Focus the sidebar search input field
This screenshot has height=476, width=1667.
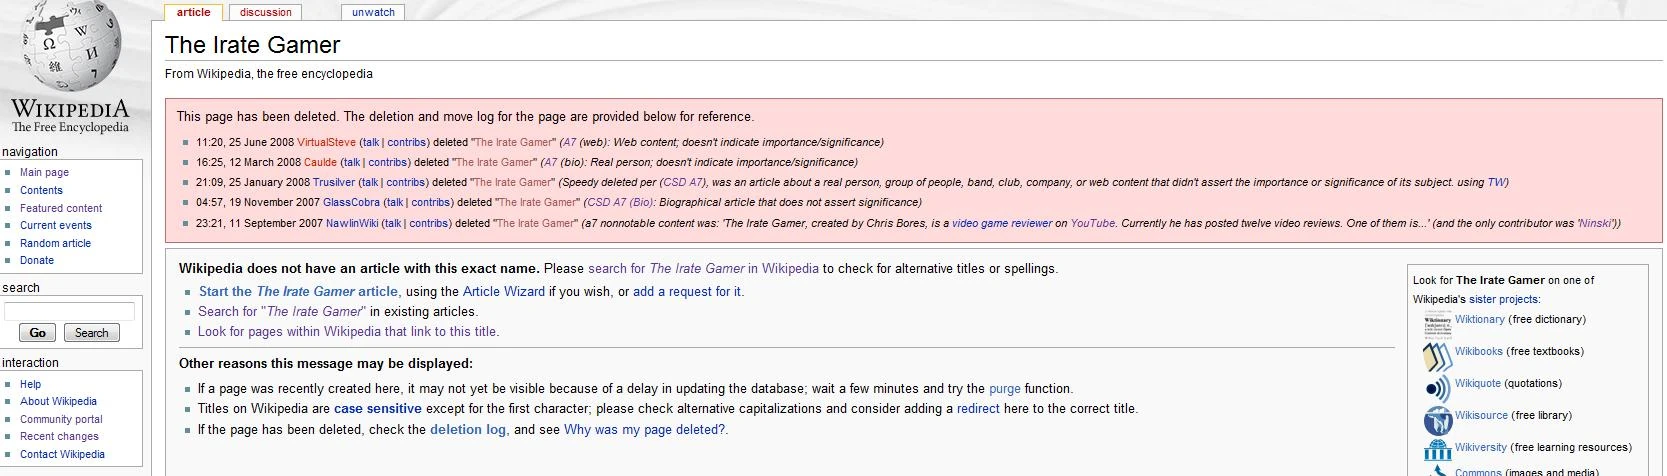(x=69, y=311)
